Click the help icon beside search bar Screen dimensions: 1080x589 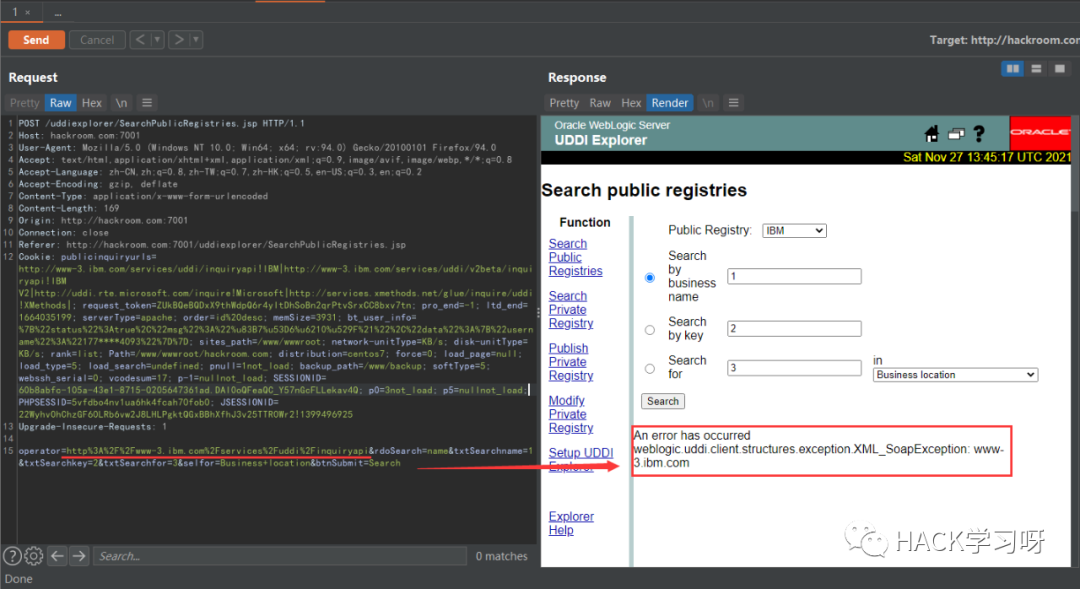(x=12, y=556)
